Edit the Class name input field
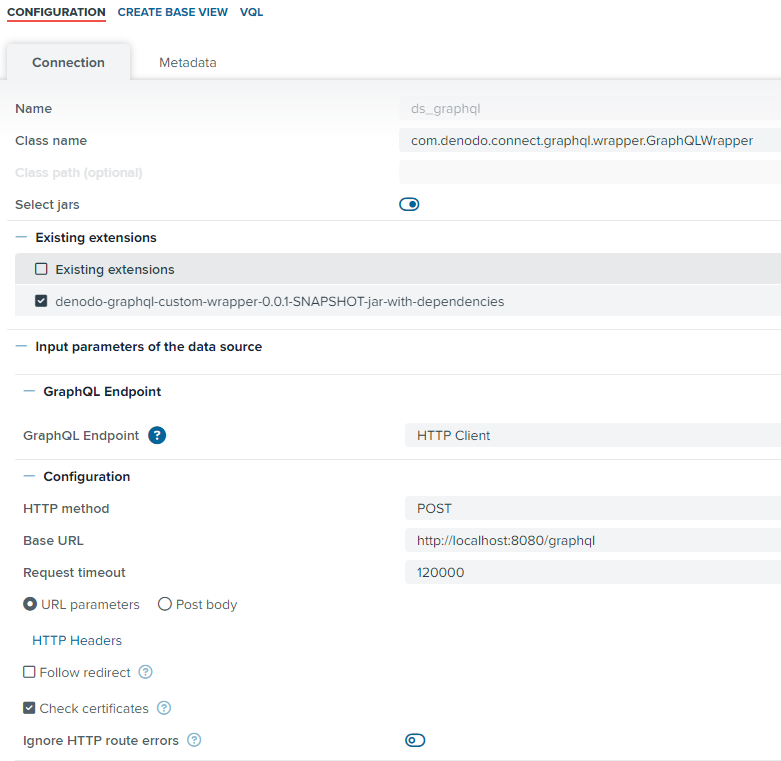The width and height of the screenshot is (781, 761). pos(590,140)
